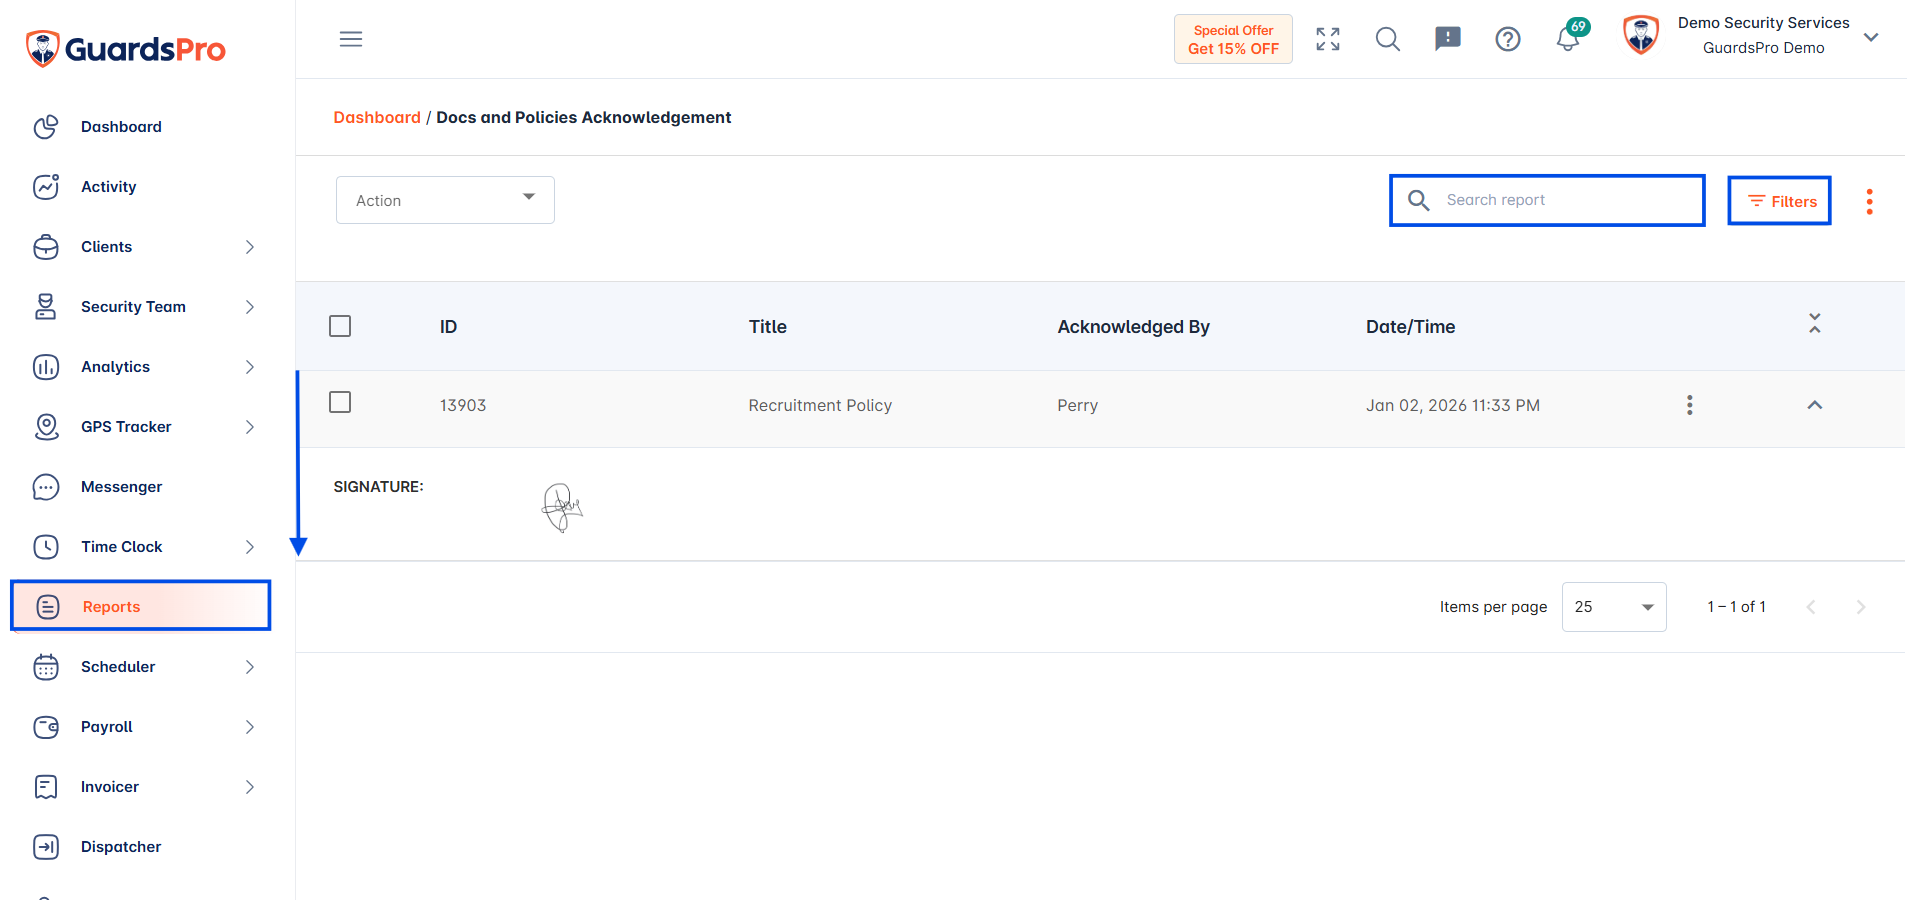
Task: Expand the Time Clock submenu arrow
Action: click(x=250, y=547)
